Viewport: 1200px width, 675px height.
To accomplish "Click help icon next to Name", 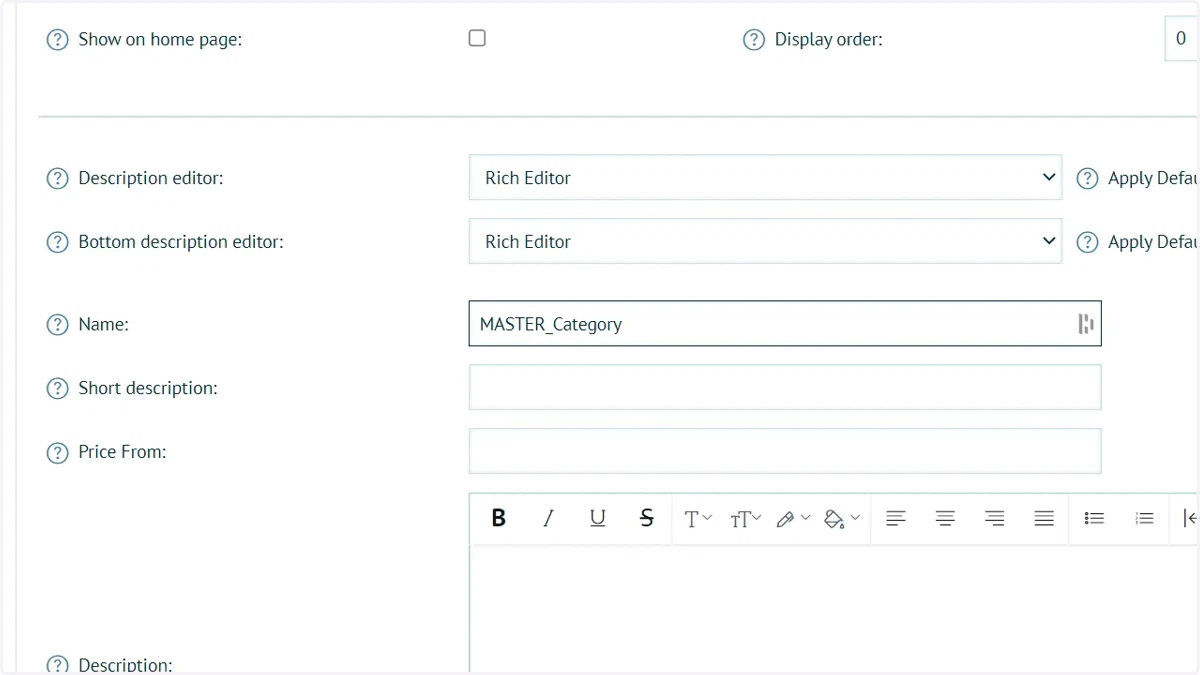I will pyautogui.click(x=57, y=324).
